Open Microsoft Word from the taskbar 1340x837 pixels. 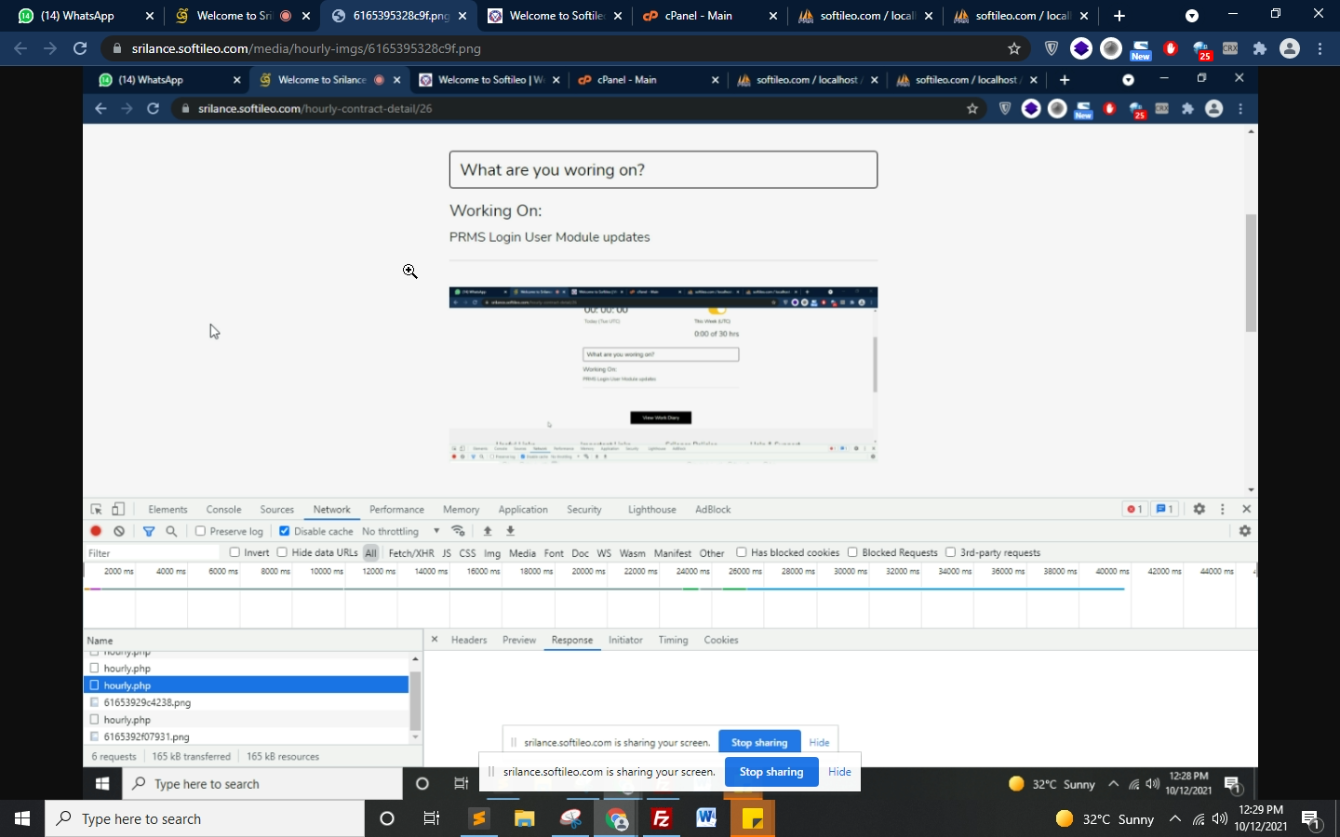coord(707,819)
